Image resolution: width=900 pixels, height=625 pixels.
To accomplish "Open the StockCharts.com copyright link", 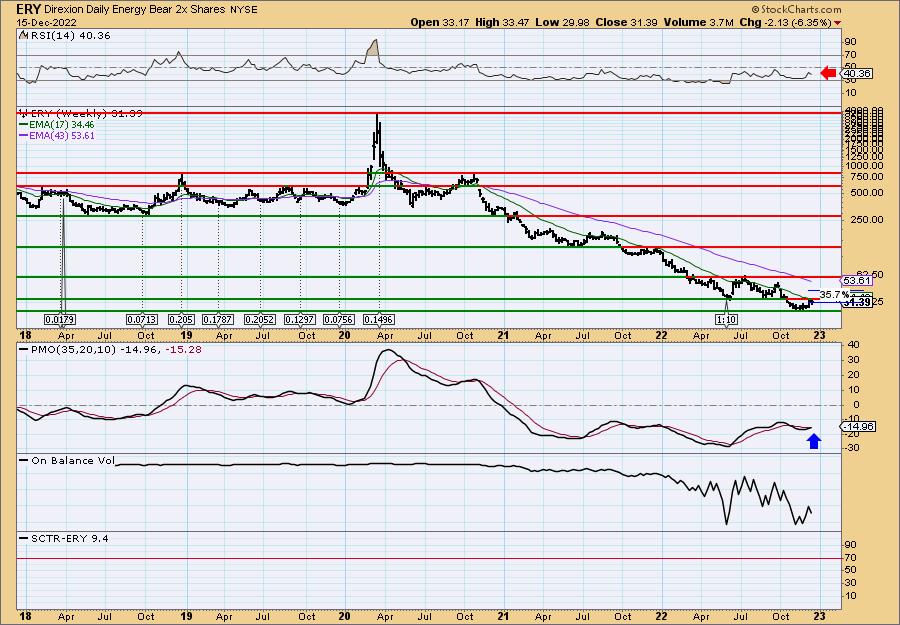I will pyautogui.click(x=796, y=9).
